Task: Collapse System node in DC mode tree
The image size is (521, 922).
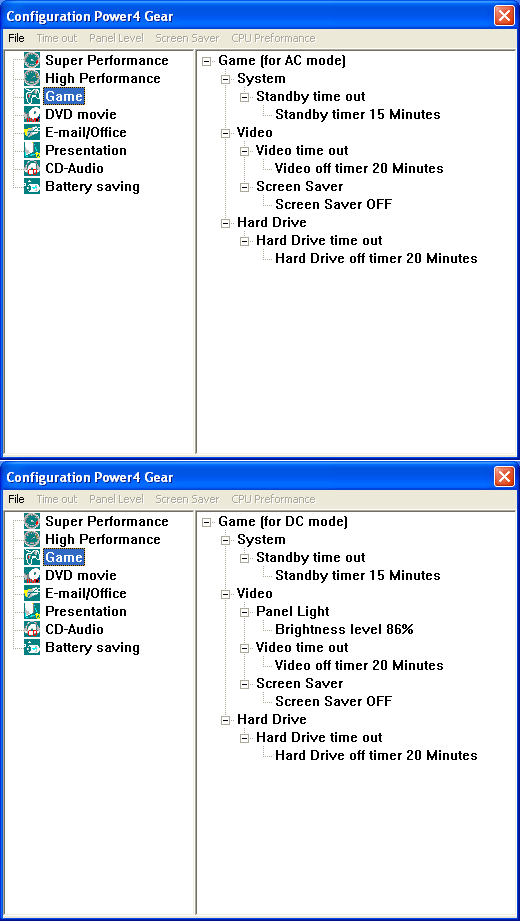Action: coord(225,540)
